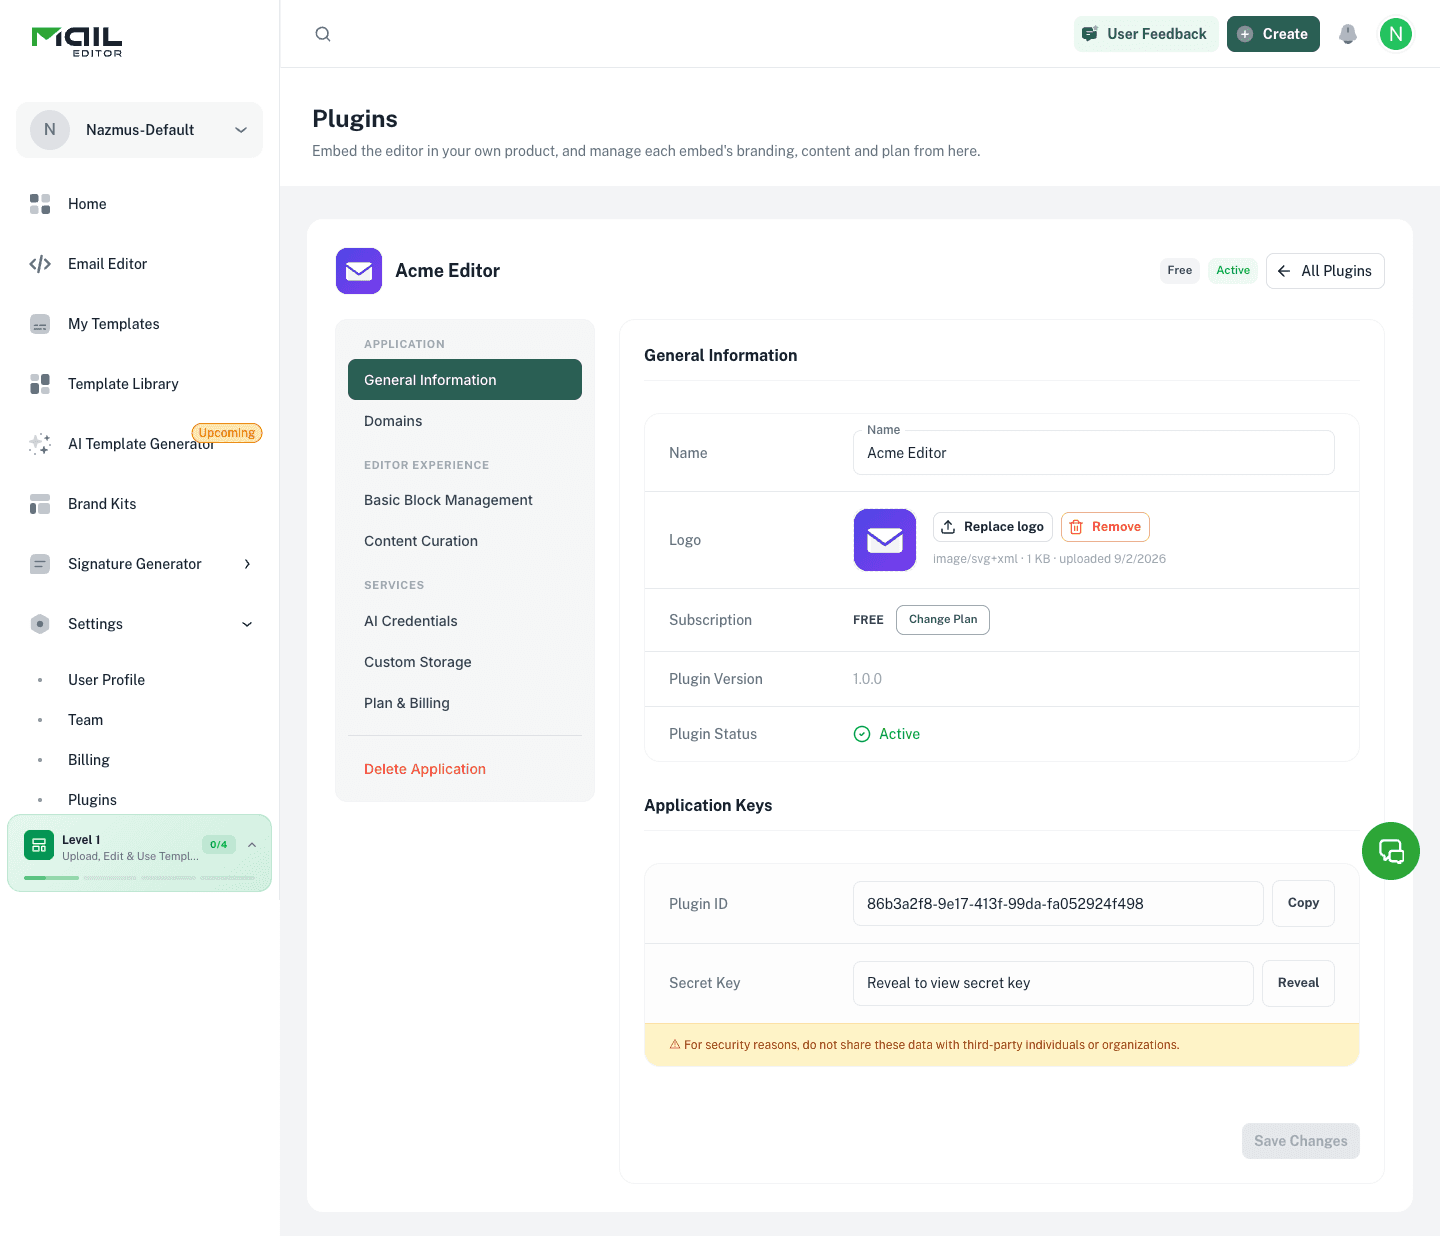The image size is (1440, 1236).
Task: Open Plan & Billing section
Action: [x=465, y=703]
